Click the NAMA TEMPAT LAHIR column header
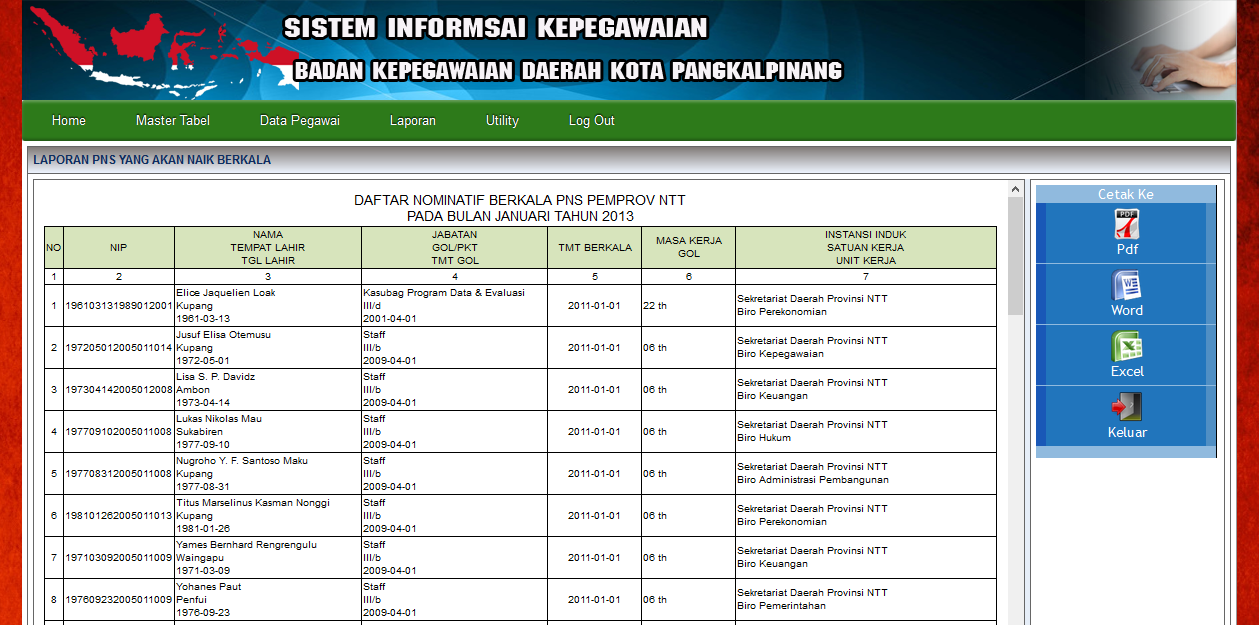This screenshot has width=1259, height=625. [x=268, y=247]
